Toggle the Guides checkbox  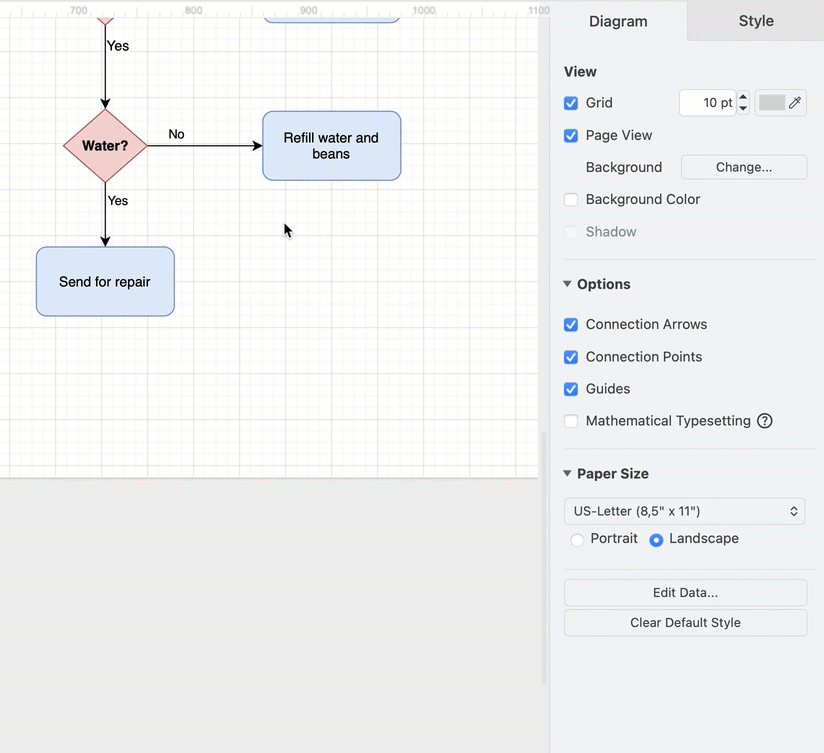[571, 389]
